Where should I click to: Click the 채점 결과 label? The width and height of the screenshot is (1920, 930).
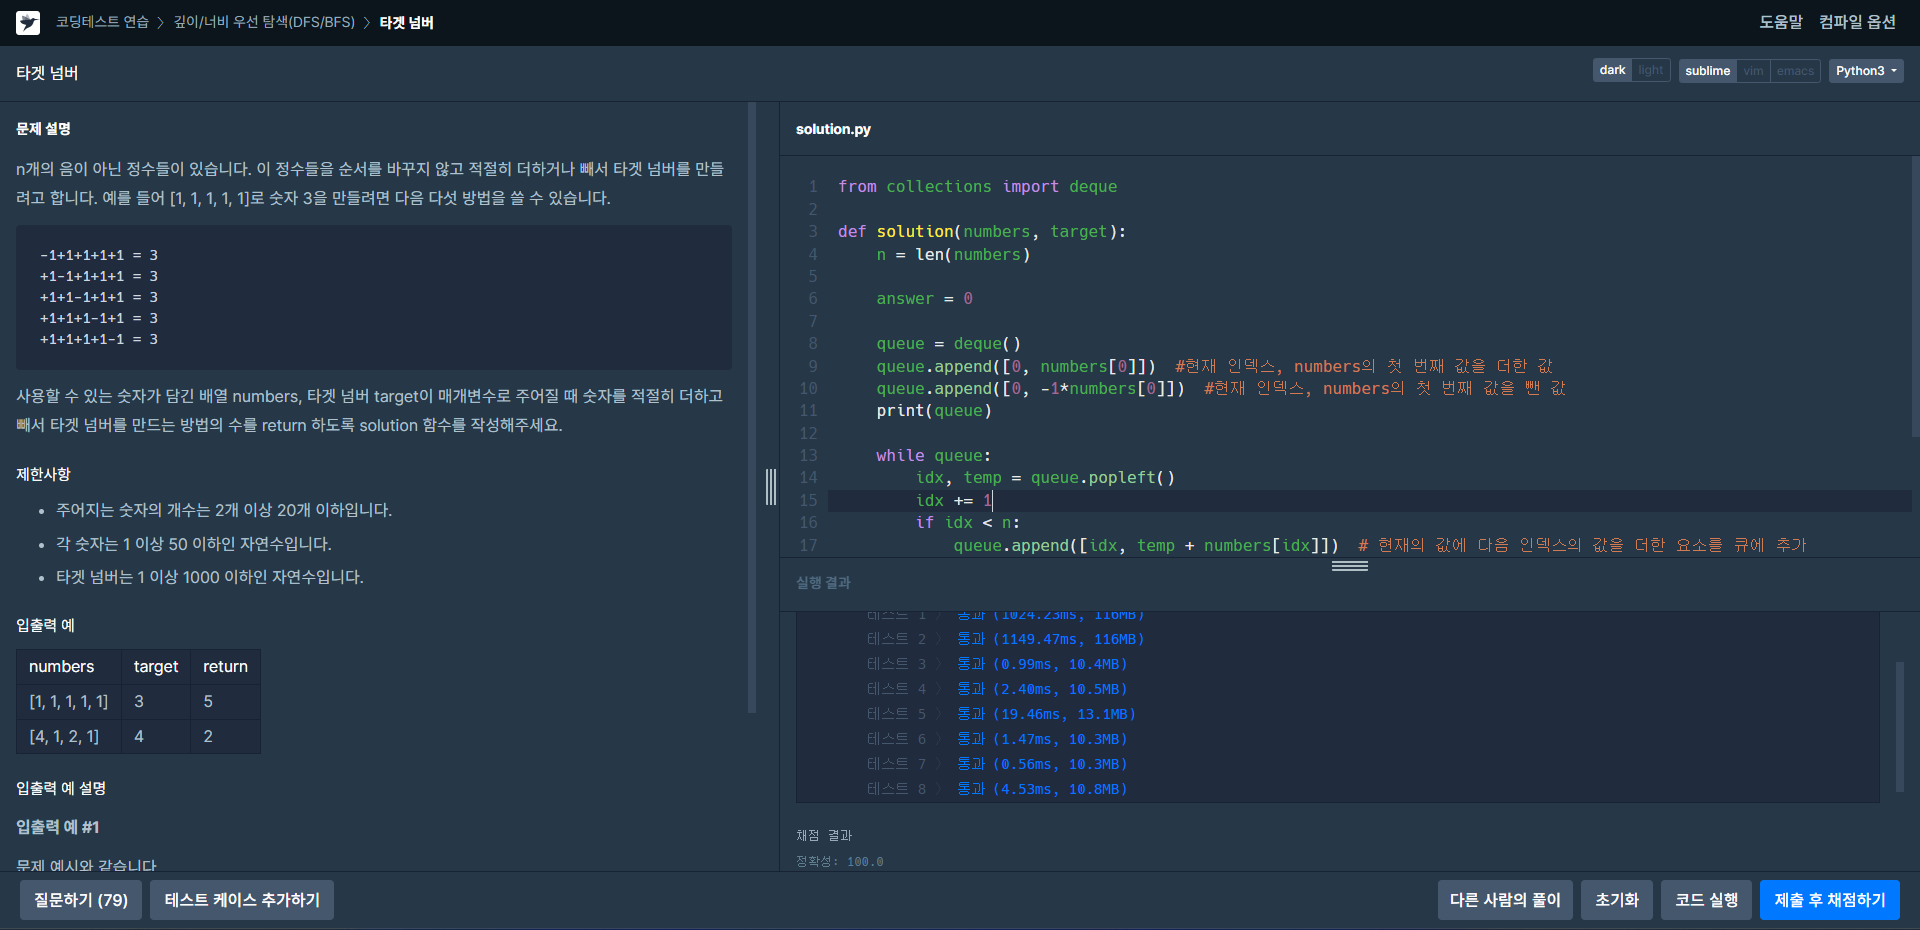coord(824,835)
